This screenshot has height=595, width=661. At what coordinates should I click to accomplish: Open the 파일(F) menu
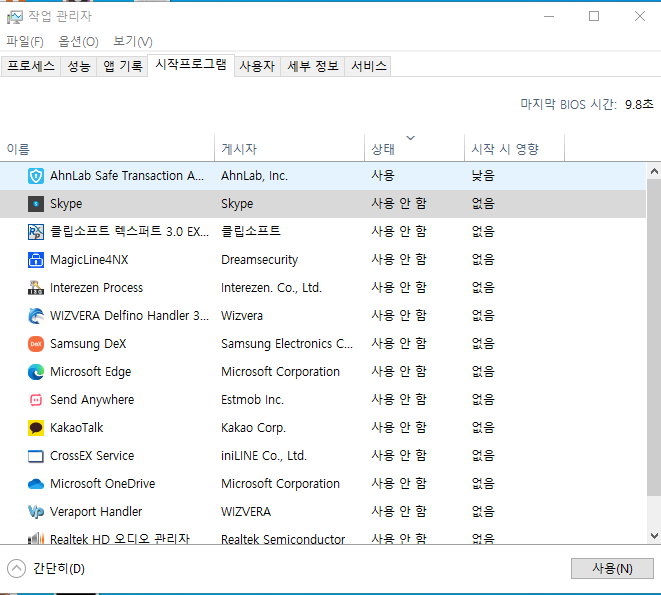pos(25,41)
